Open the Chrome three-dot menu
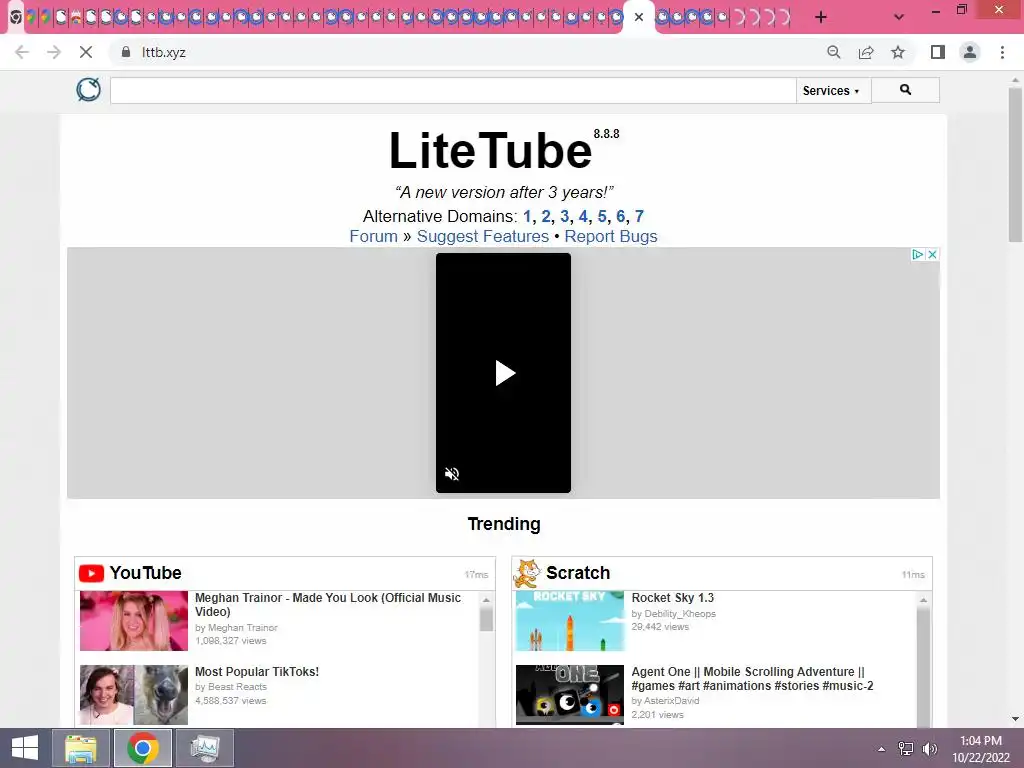 1002,52
